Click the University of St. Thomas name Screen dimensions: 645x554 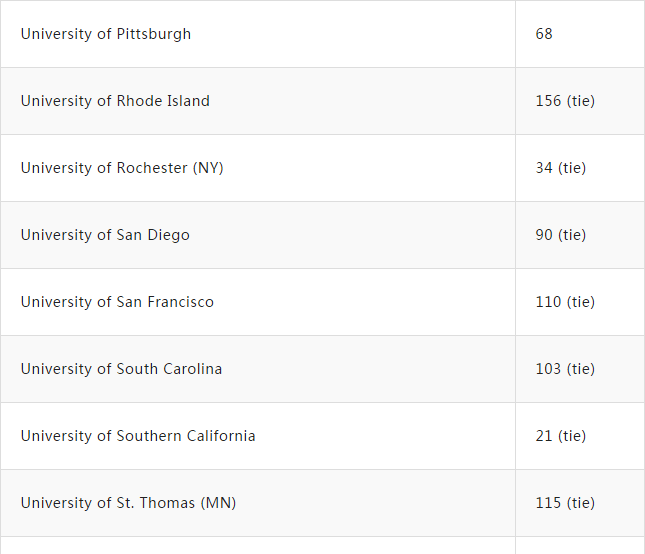click(x=108, y=503)
